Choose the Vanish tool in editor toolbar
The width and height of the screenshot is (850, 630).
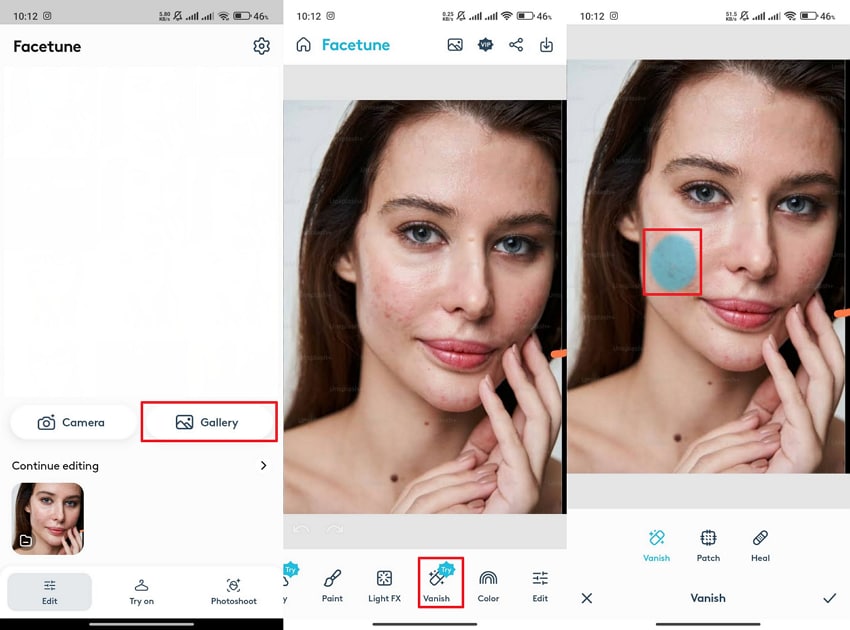[x=436, y=586]
